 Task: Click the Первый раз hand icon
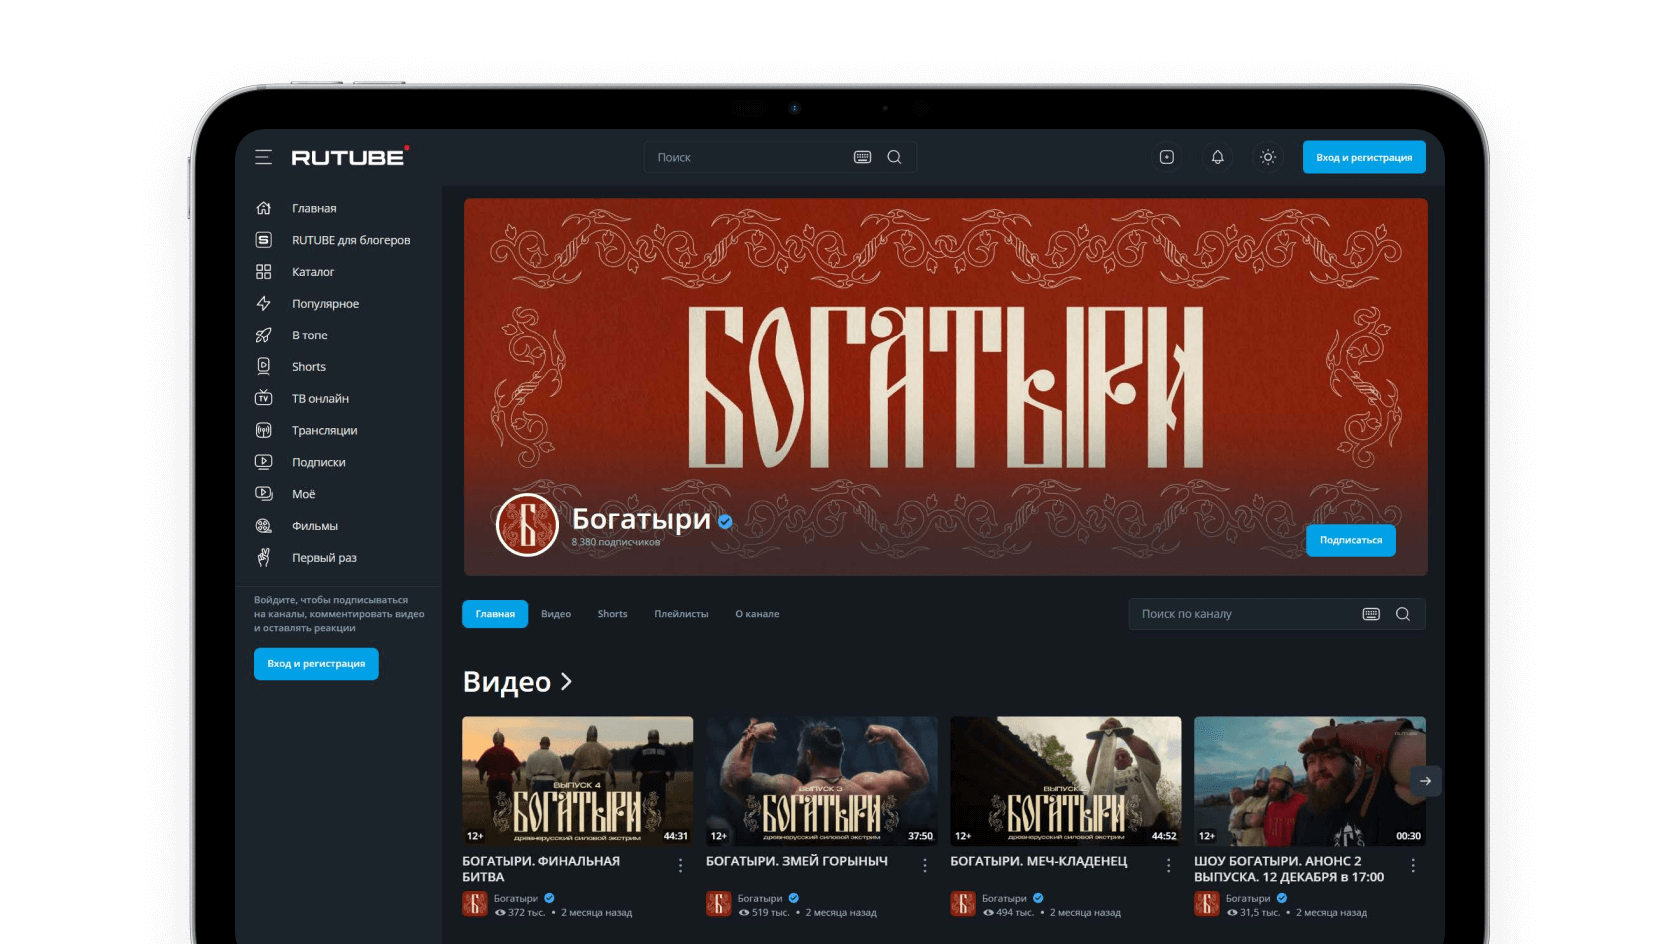point(264,557)
